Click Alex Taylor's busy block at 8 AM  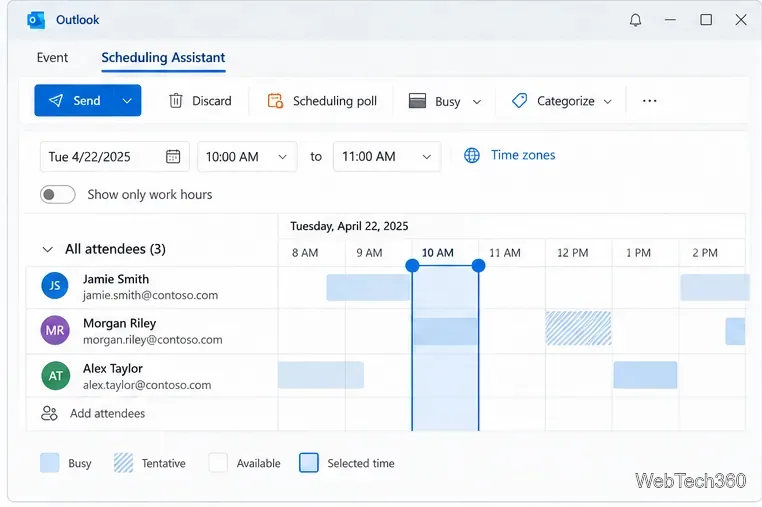(321, 375)
